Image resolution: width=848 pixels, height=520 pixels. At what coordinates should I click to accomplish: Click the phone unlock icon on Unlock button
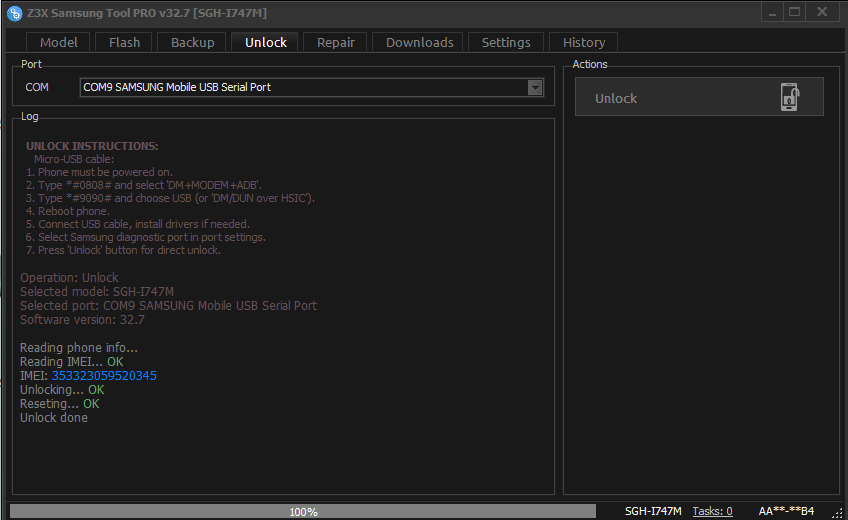pos(790,97)
